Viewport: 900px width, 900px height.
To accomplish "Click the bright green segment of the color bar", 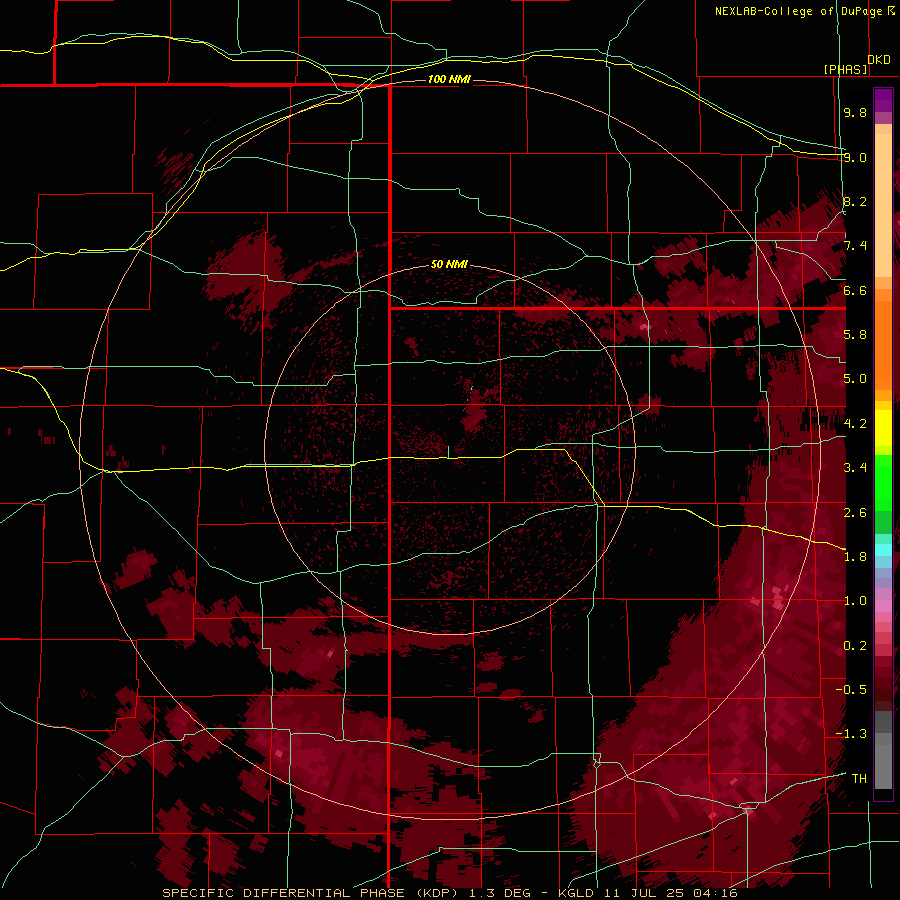I will coord(883,485).
